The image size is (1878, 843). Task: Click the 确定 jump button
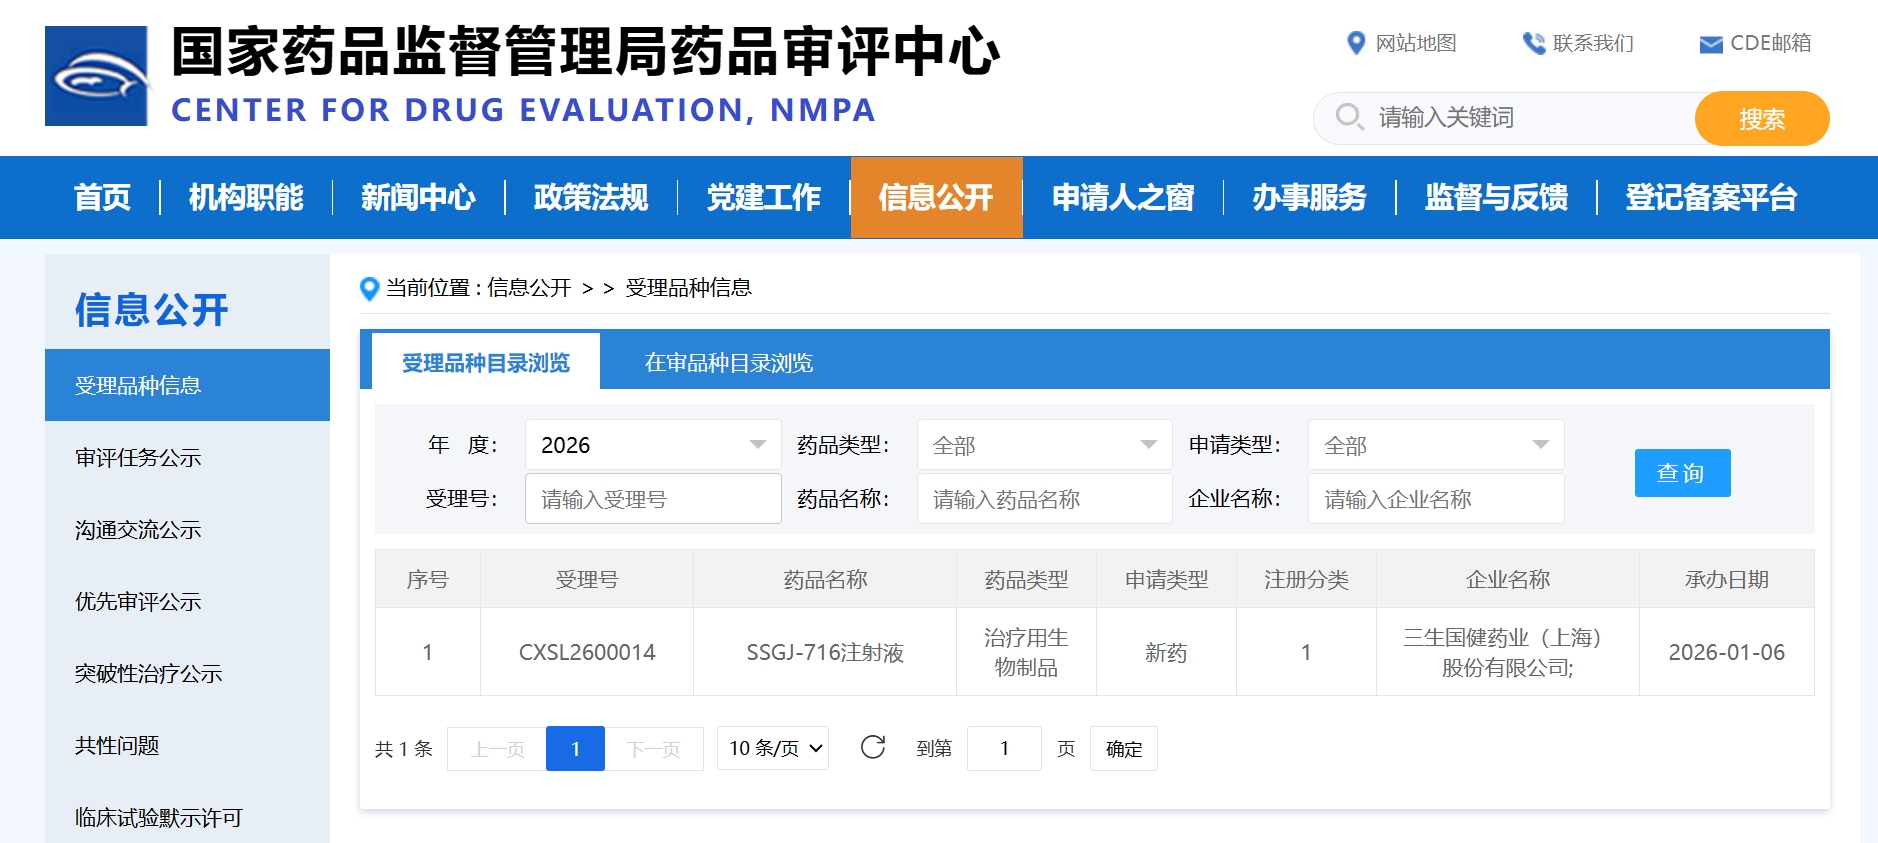[1124, 748]
